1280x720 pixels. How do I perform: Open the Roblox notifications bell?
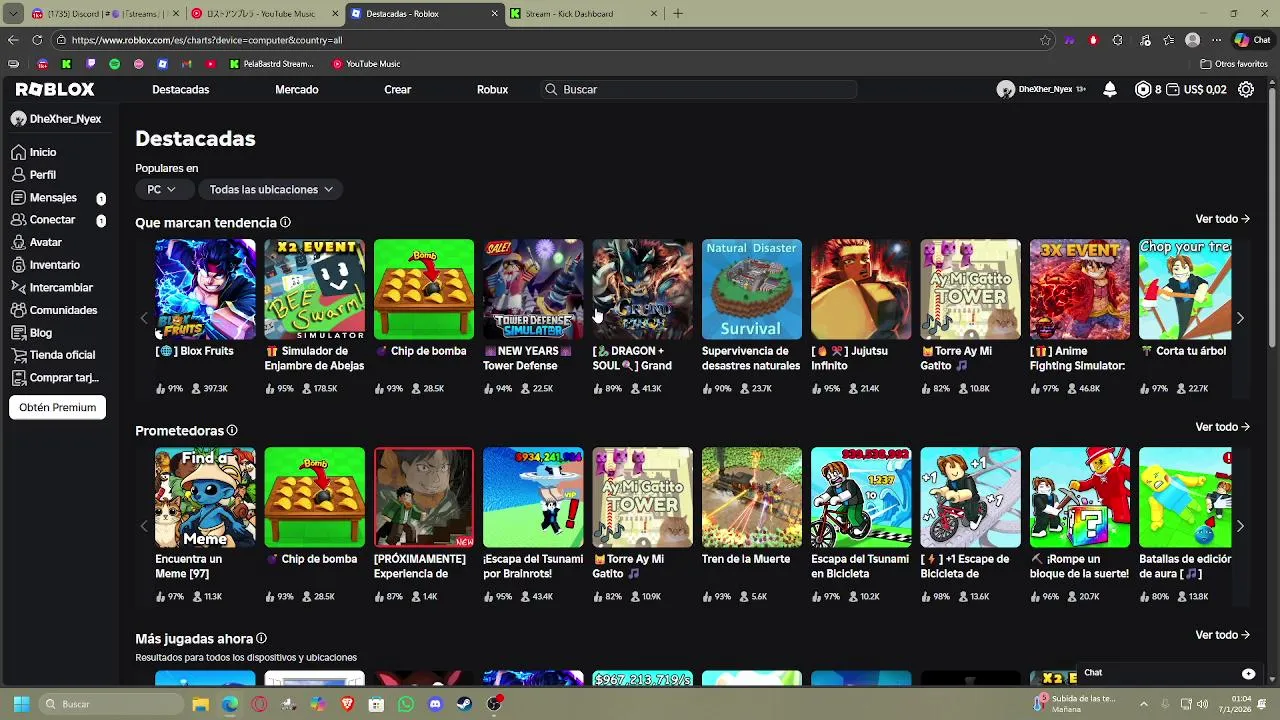coord(1110,90)
